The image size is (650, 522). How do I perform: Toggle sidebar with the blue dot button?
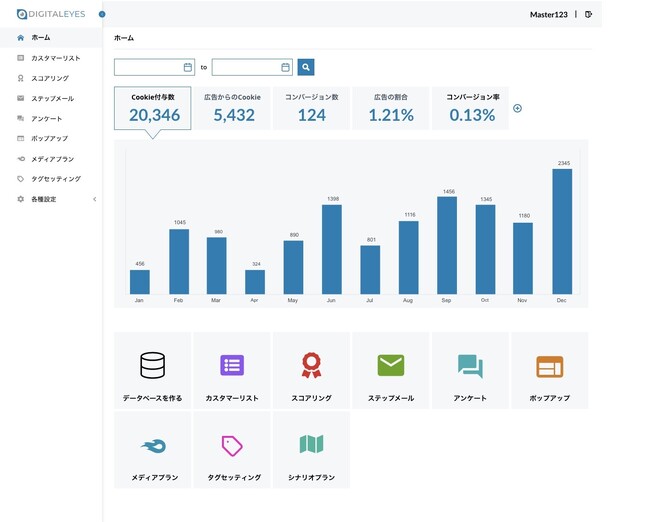102,14
